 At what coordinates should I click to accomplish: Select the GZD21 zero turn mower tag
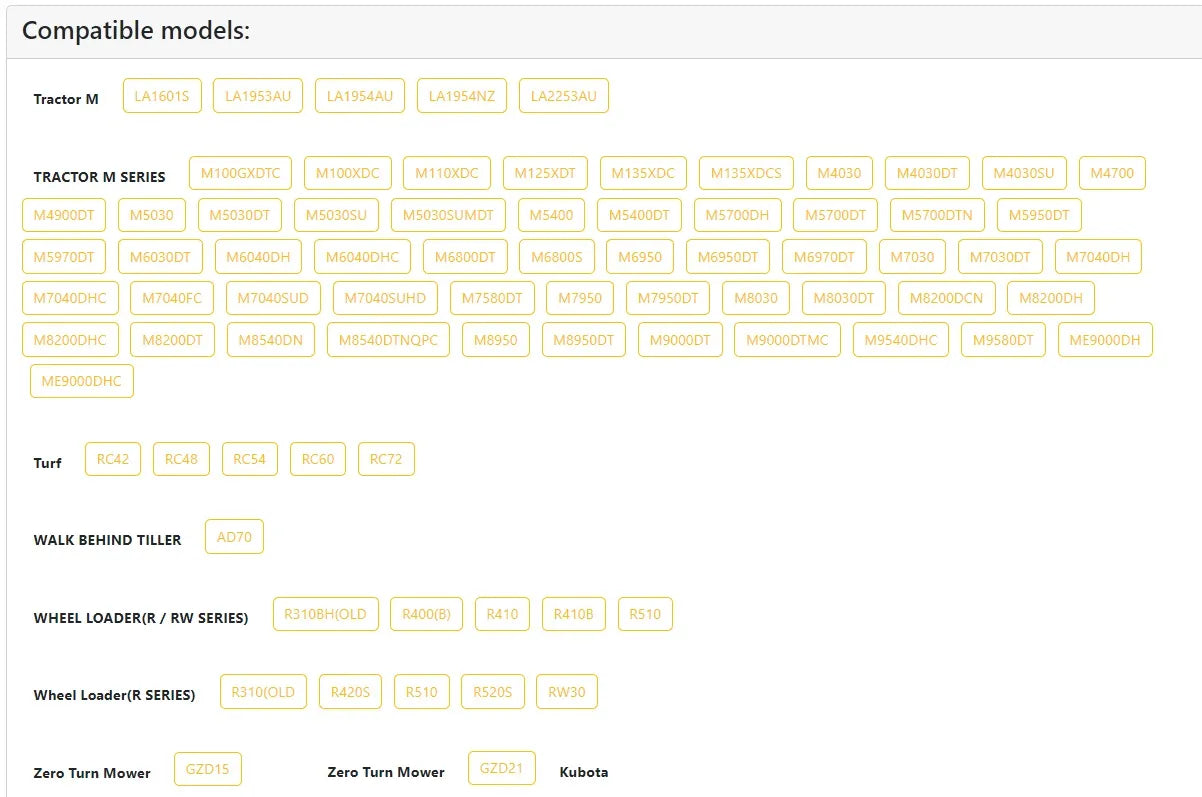point(502,768)
